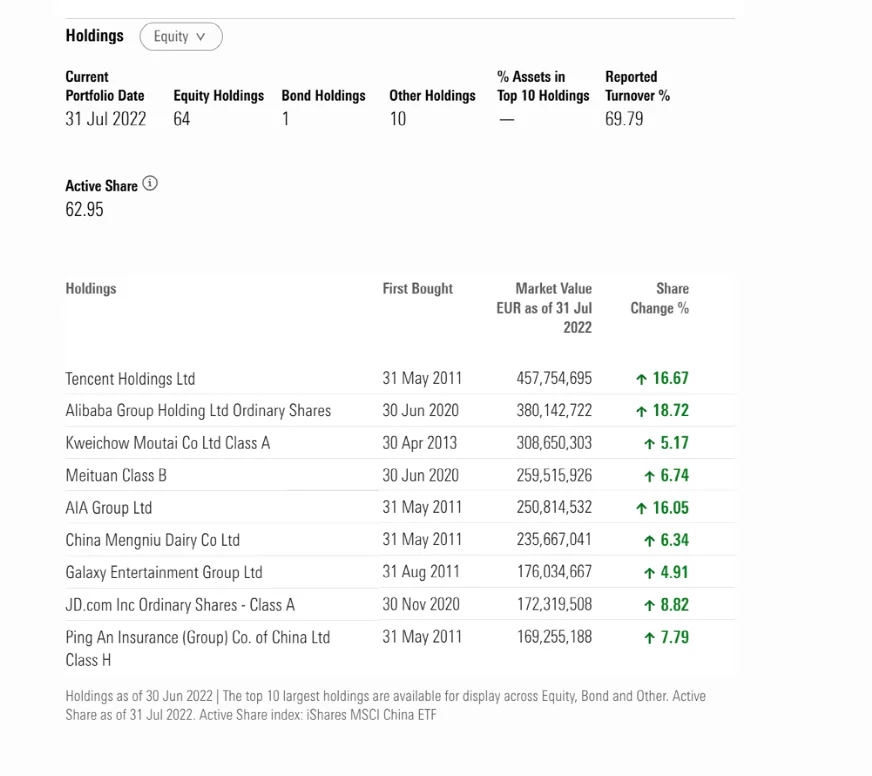Viewport: 872px width, 776px height.
Task: Select Galaxy Entertainment Group Ltd
Action: pyautogui.click(x=164, y=572)
